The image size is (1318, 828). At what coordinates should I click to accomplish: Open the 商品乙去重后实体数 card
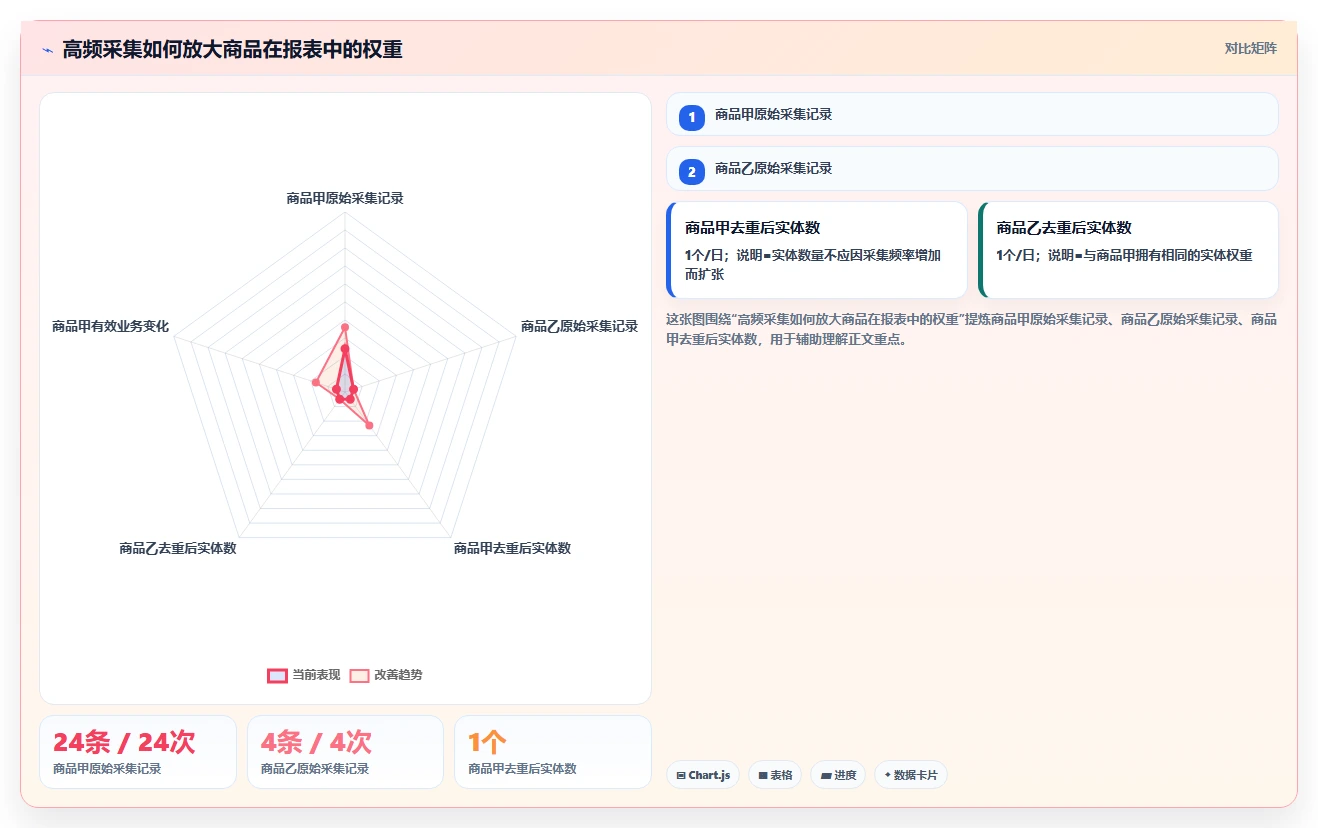point(1128,250)
